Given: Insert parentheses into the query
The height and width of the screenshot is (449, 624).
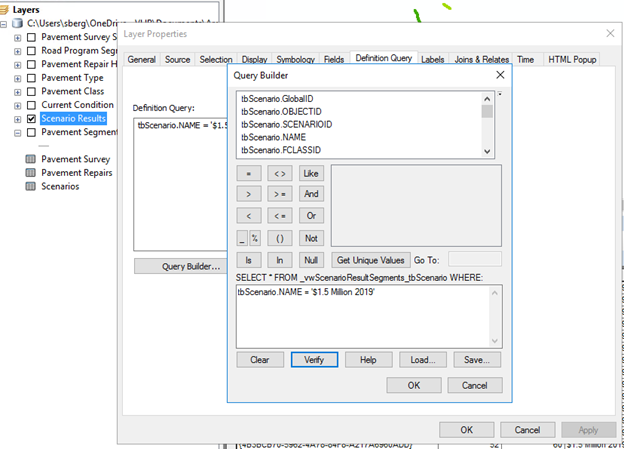Looking at the screenshot, I should pos(280,238).
